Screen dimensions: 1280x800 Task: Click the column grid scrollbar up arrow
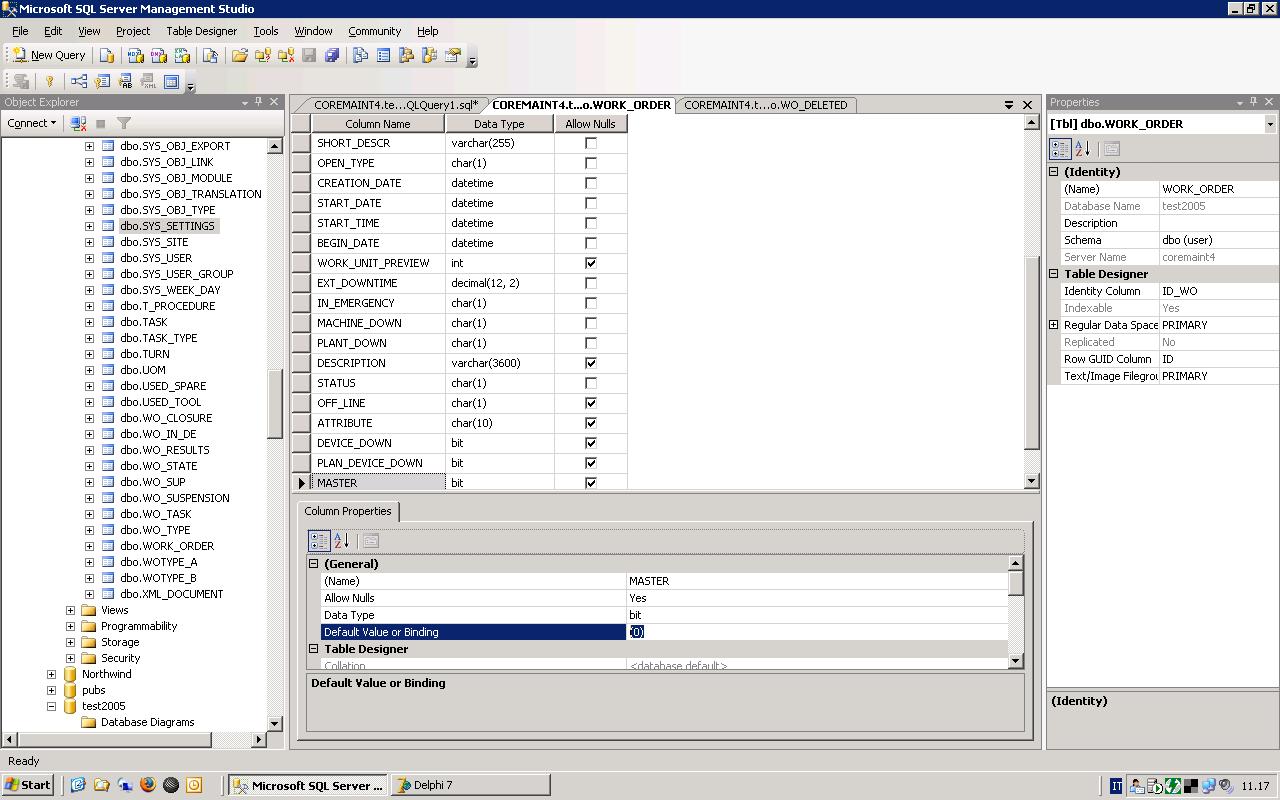coord(1032,122)
